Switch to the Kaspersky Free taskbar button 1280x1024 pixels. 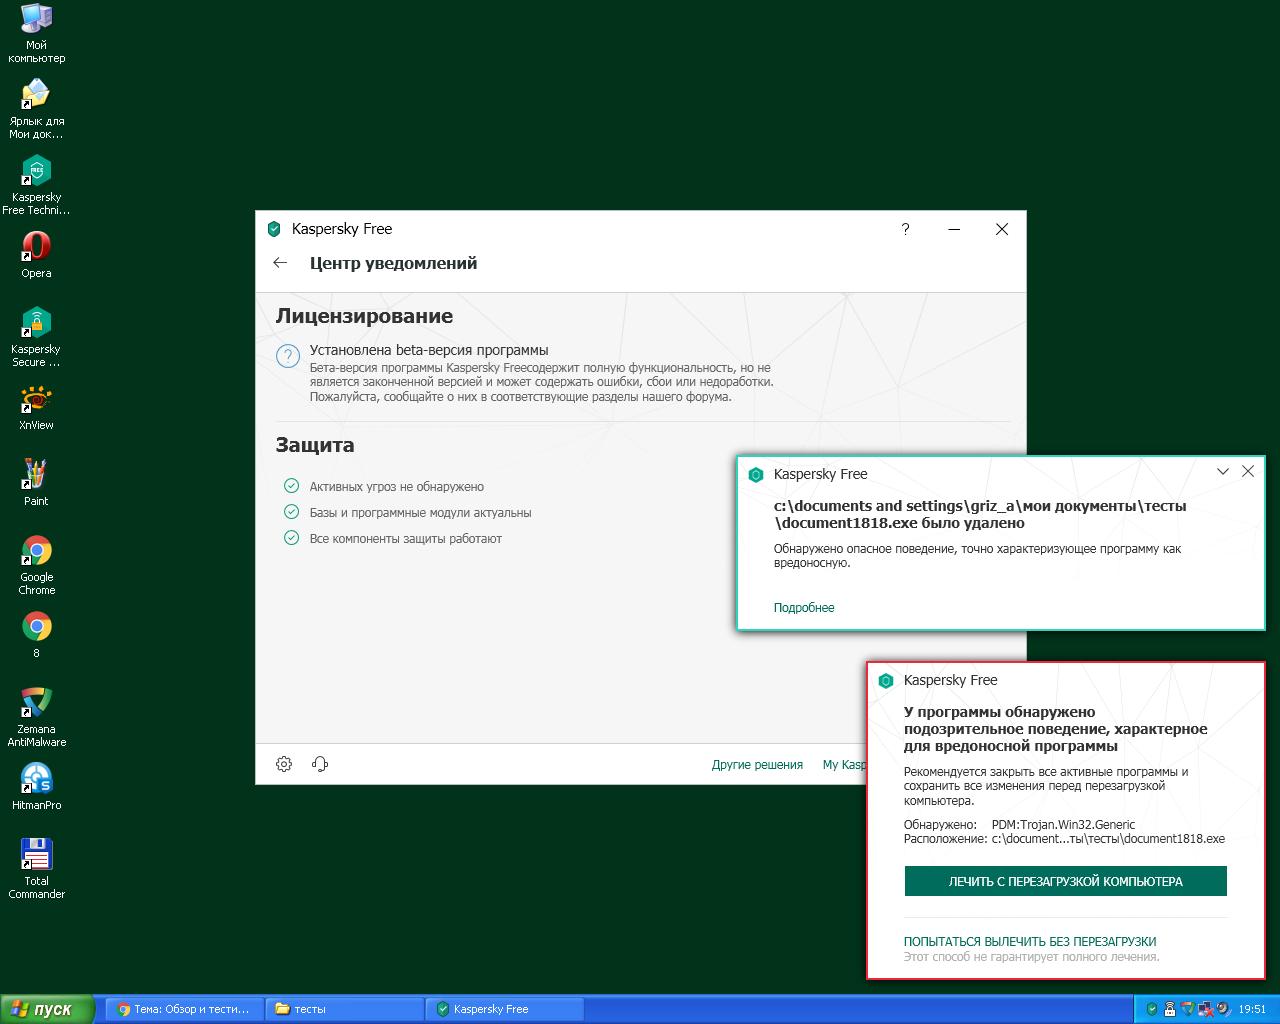click(x=505, y=1009)
